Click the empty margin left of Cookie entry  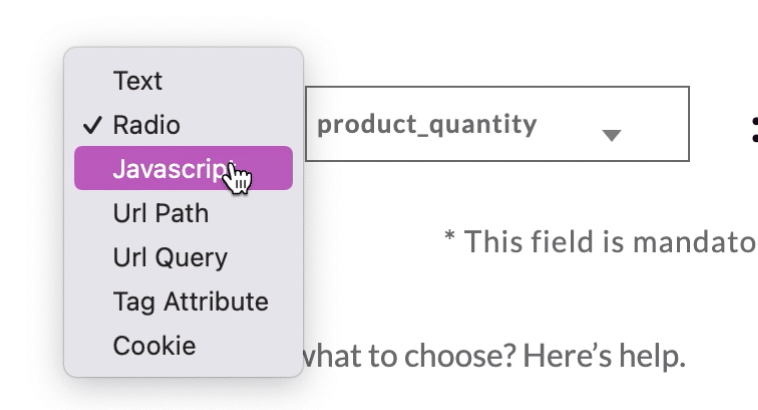pos(93,345)
